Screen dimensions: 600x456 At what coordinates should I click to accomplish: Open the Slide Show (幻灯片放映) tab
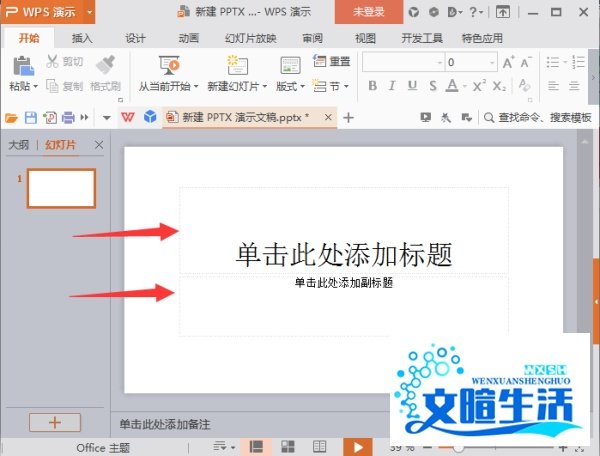click(x=251, y=38)
